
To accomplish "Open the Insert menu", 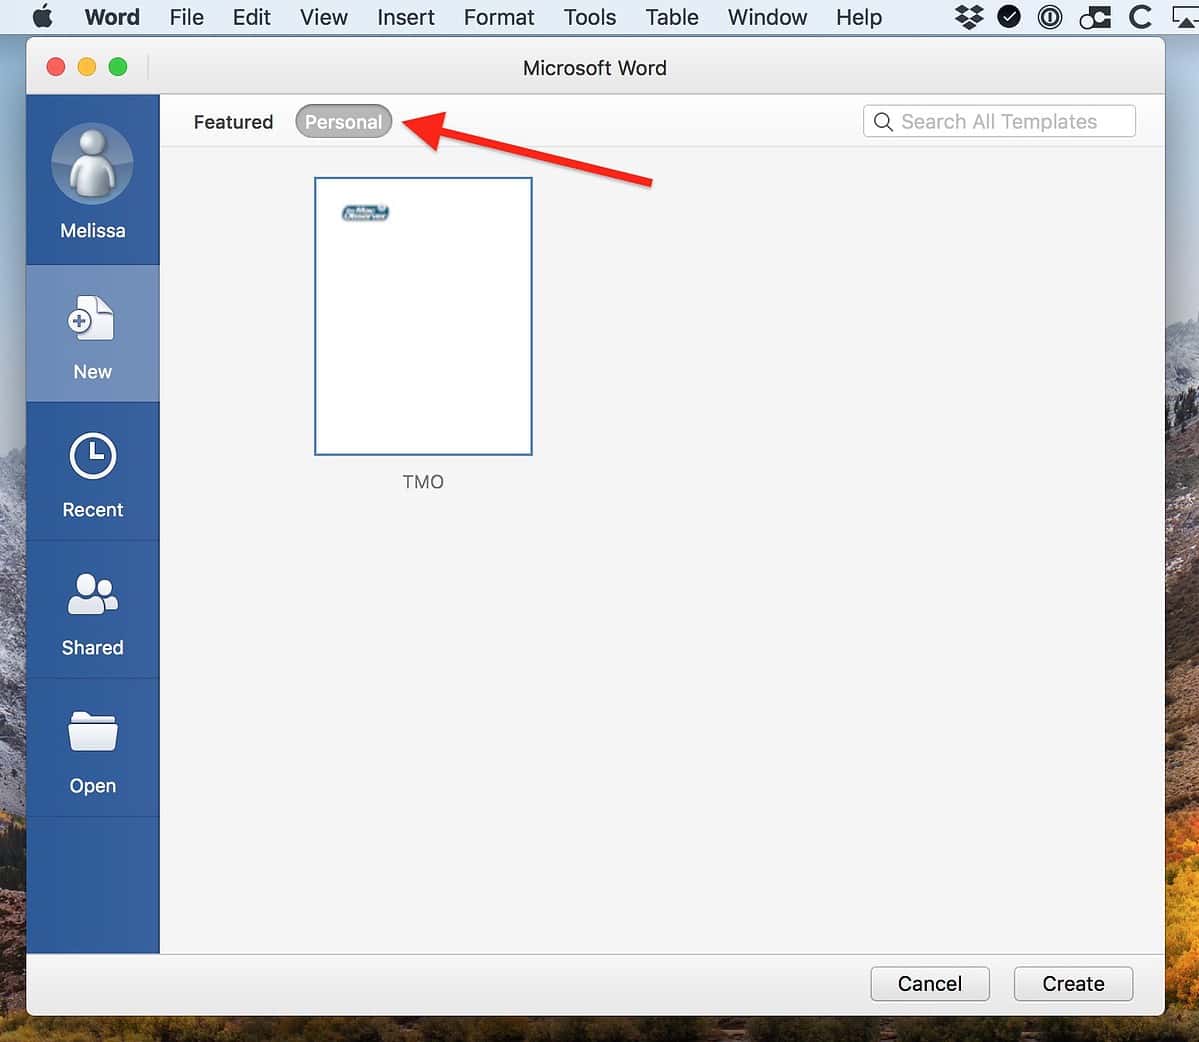I will click(405, 17).
